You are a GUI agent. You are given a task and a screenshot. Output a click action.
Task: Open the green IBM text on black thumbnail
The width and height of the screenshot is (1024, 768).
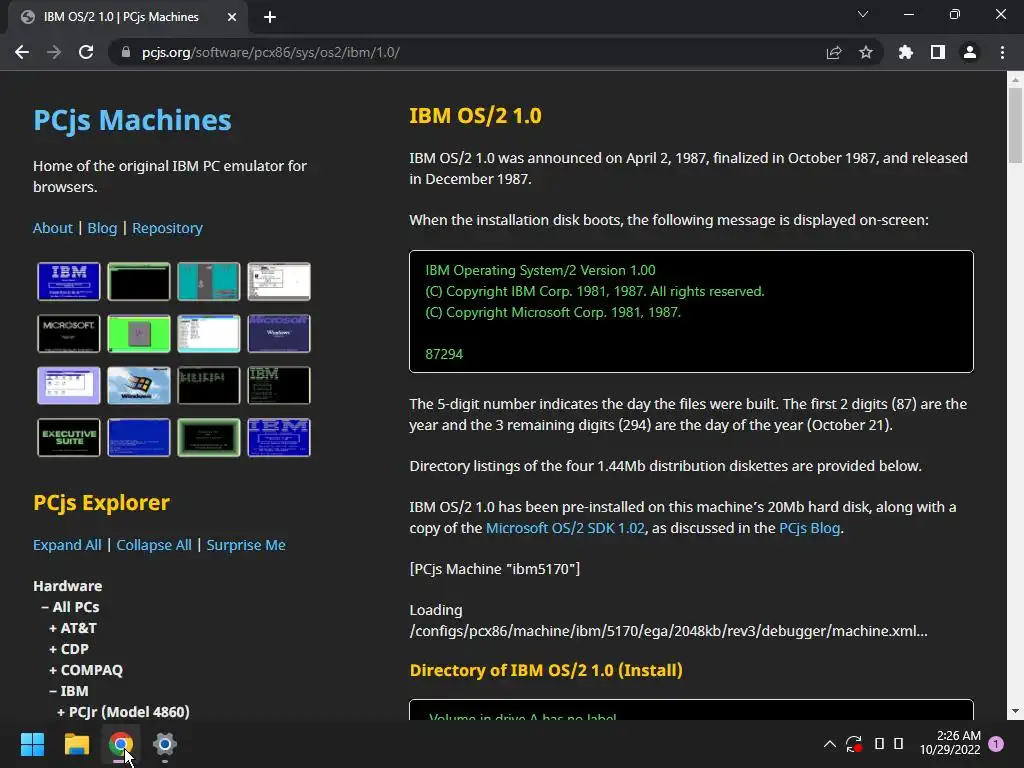[x=279, y=385]
